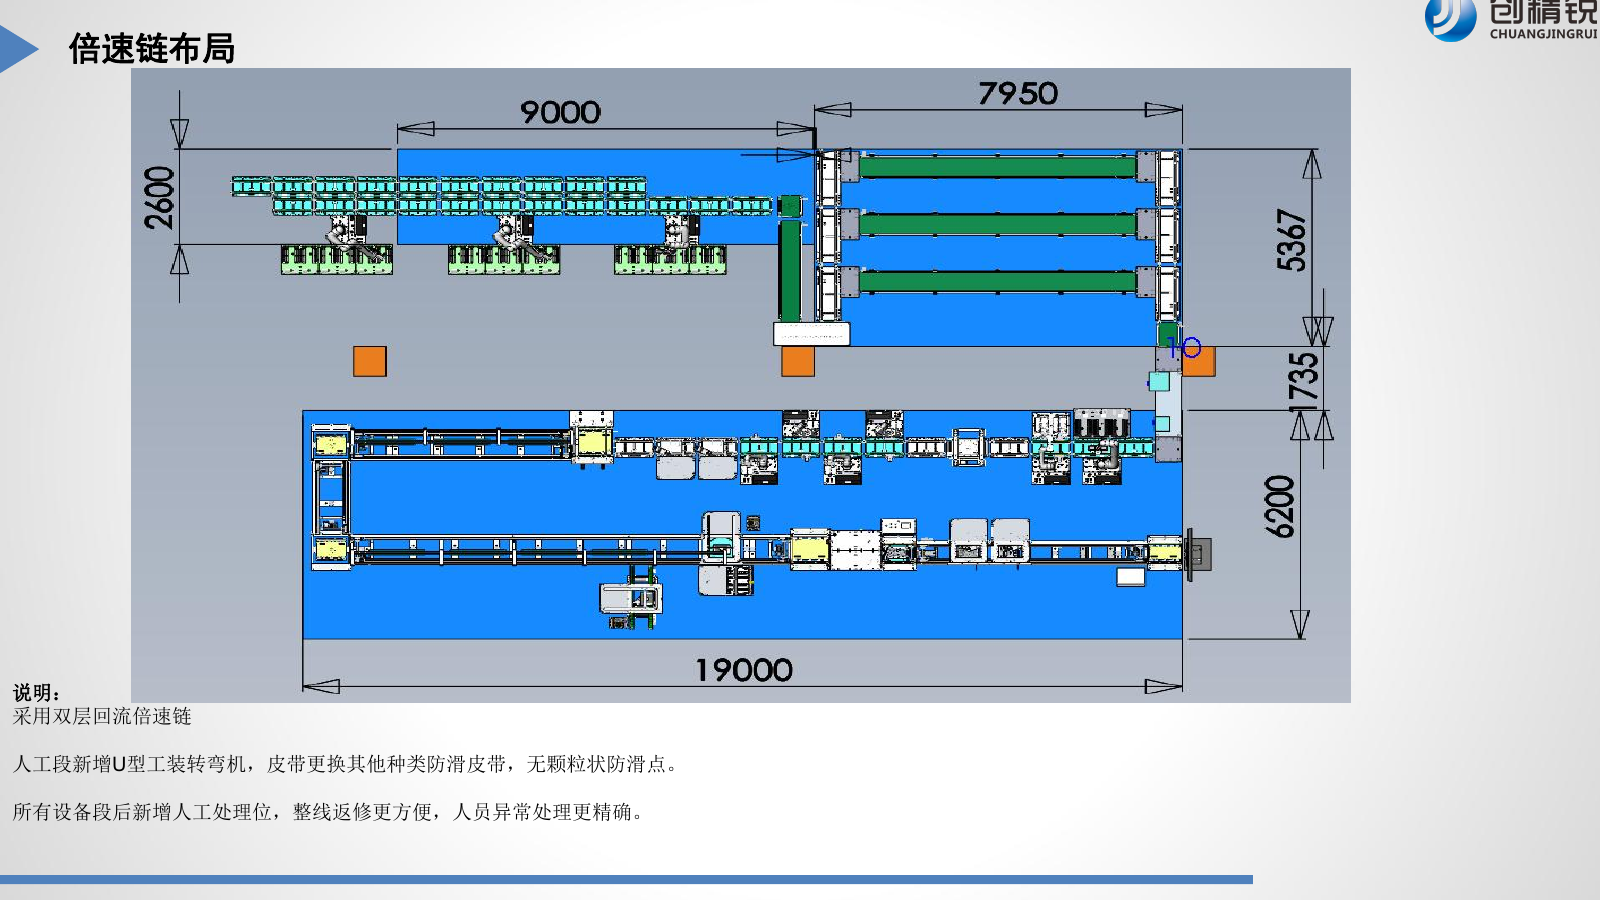1600x900 pixels.
Task: Click the blue triangle title marker
Action: point(18,49)
